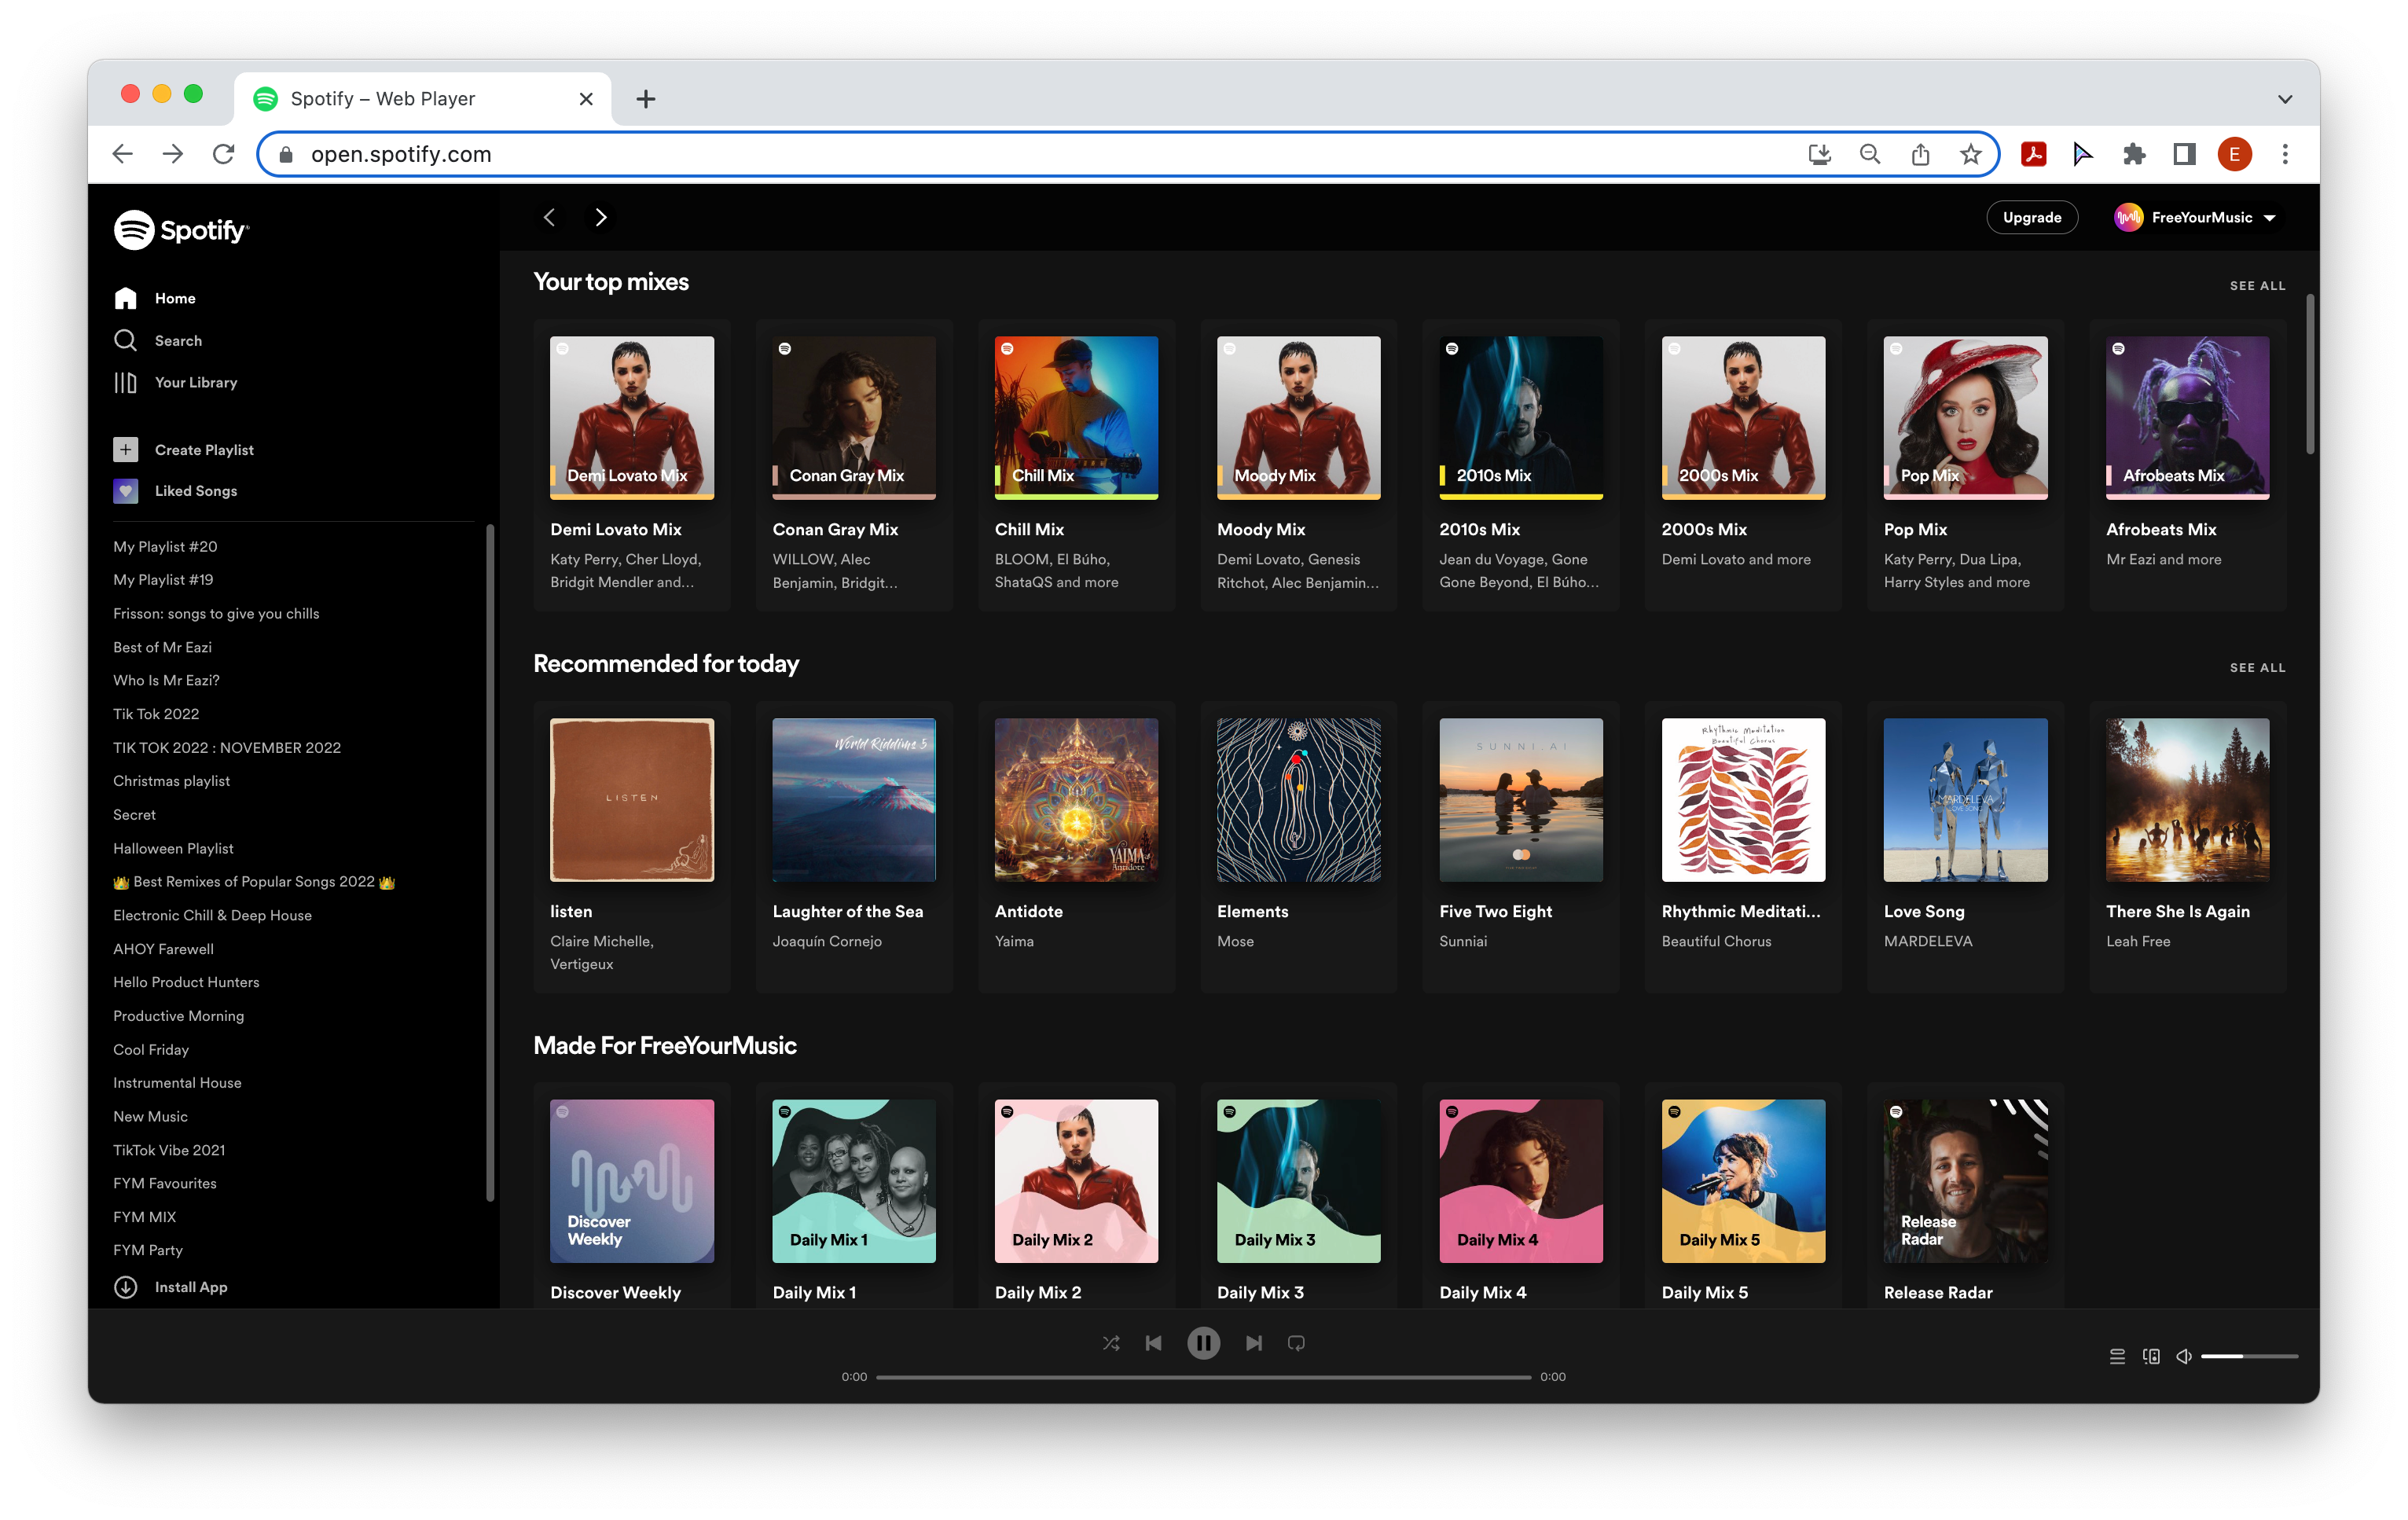Screen dimensions: 2408x1520
Task: Click the Install App download icon
Action: (x=125, y=1287)
